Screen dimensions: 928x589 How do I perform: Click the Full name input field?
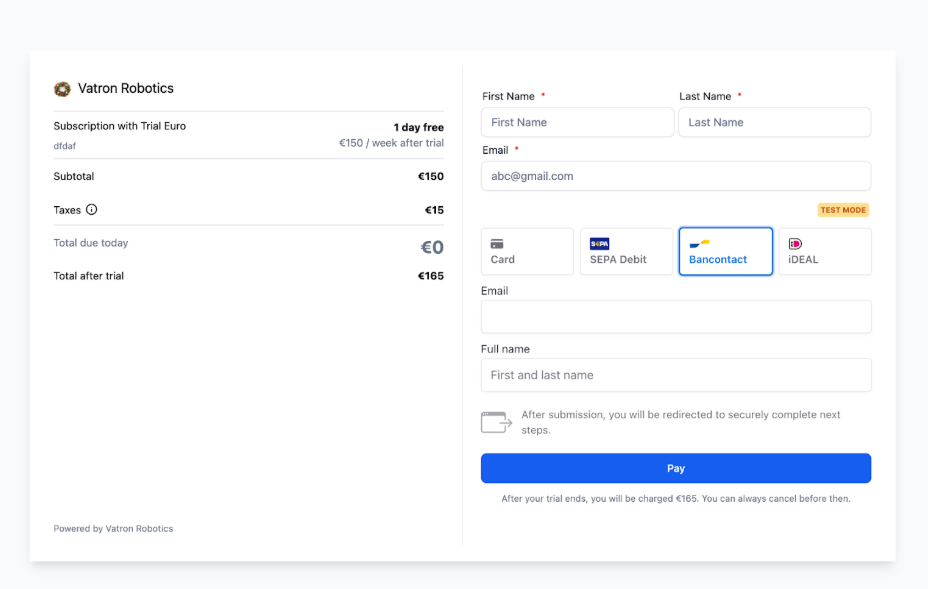point(676,375)
